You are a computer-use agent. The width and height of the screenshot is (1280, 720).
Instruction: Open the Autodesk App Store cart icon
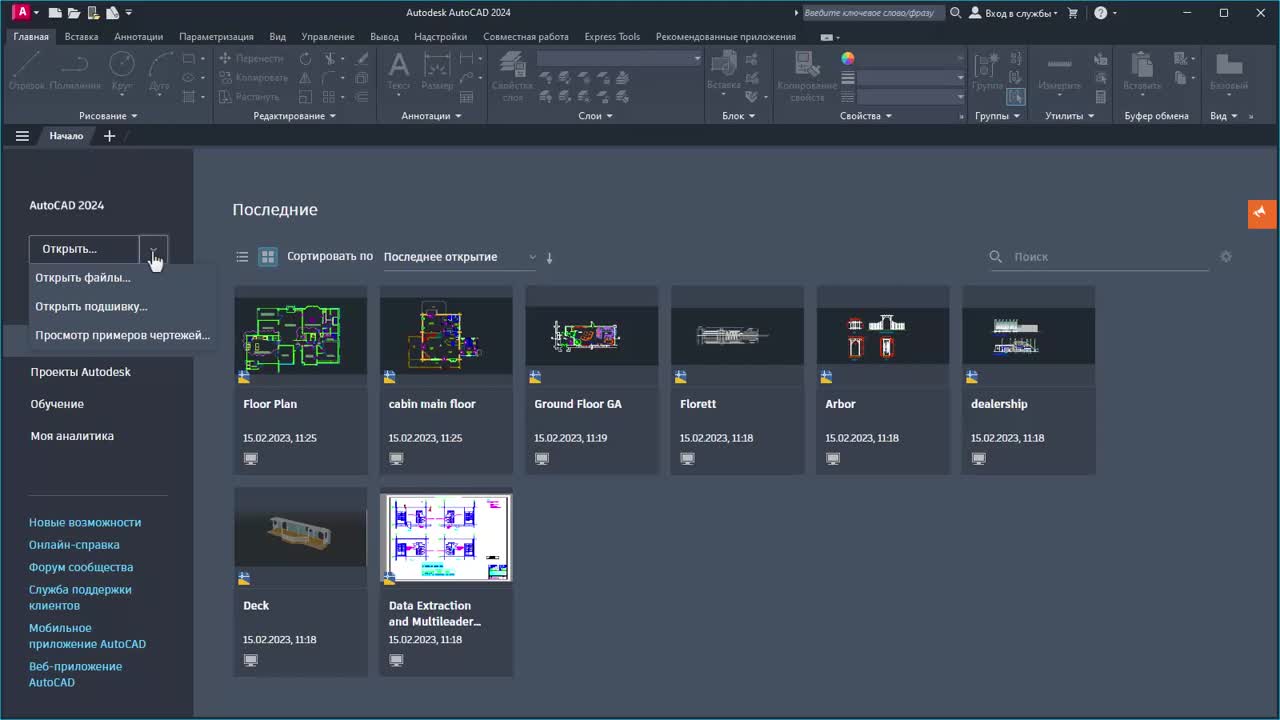coord(1073,13)
